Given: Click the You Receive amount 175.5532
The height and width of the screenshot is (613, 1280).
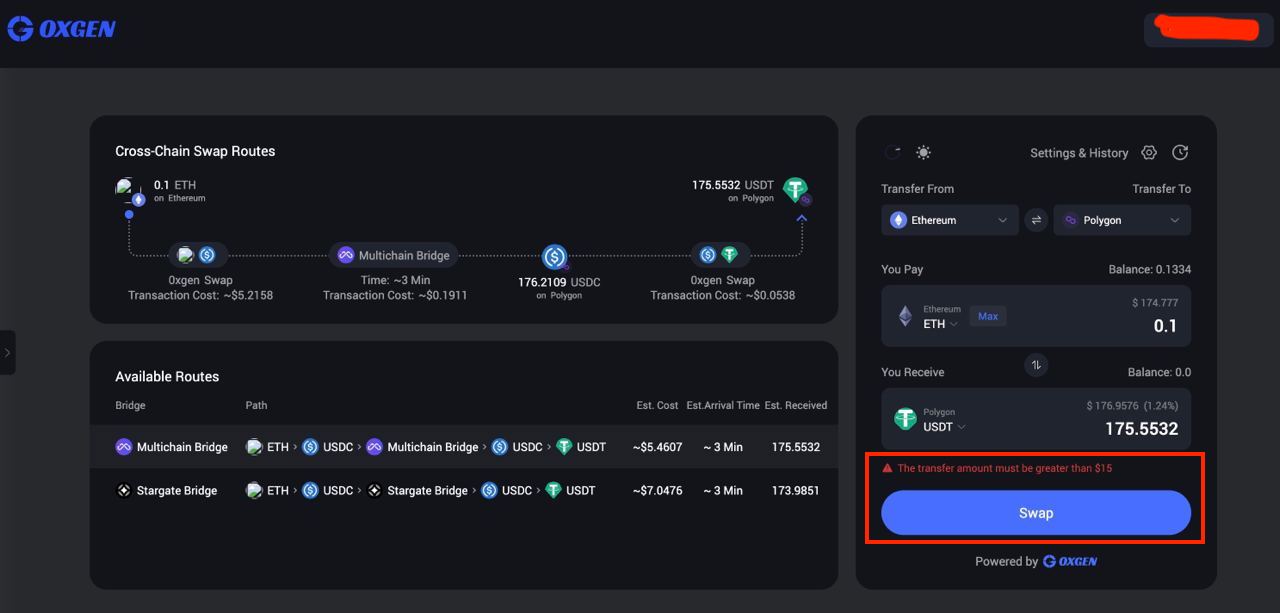Looking at the screenshot, I should (1141, 428).
